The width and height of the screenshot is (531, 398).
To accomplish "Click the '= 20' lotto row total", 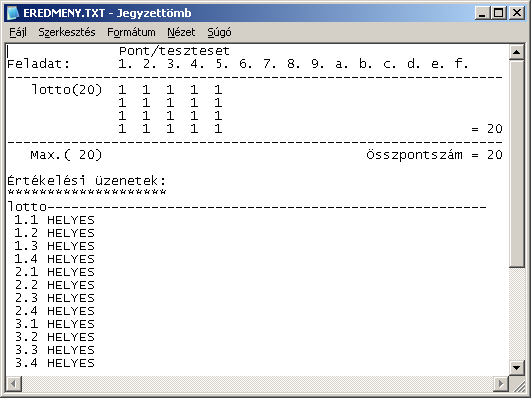I will [487, 129].
